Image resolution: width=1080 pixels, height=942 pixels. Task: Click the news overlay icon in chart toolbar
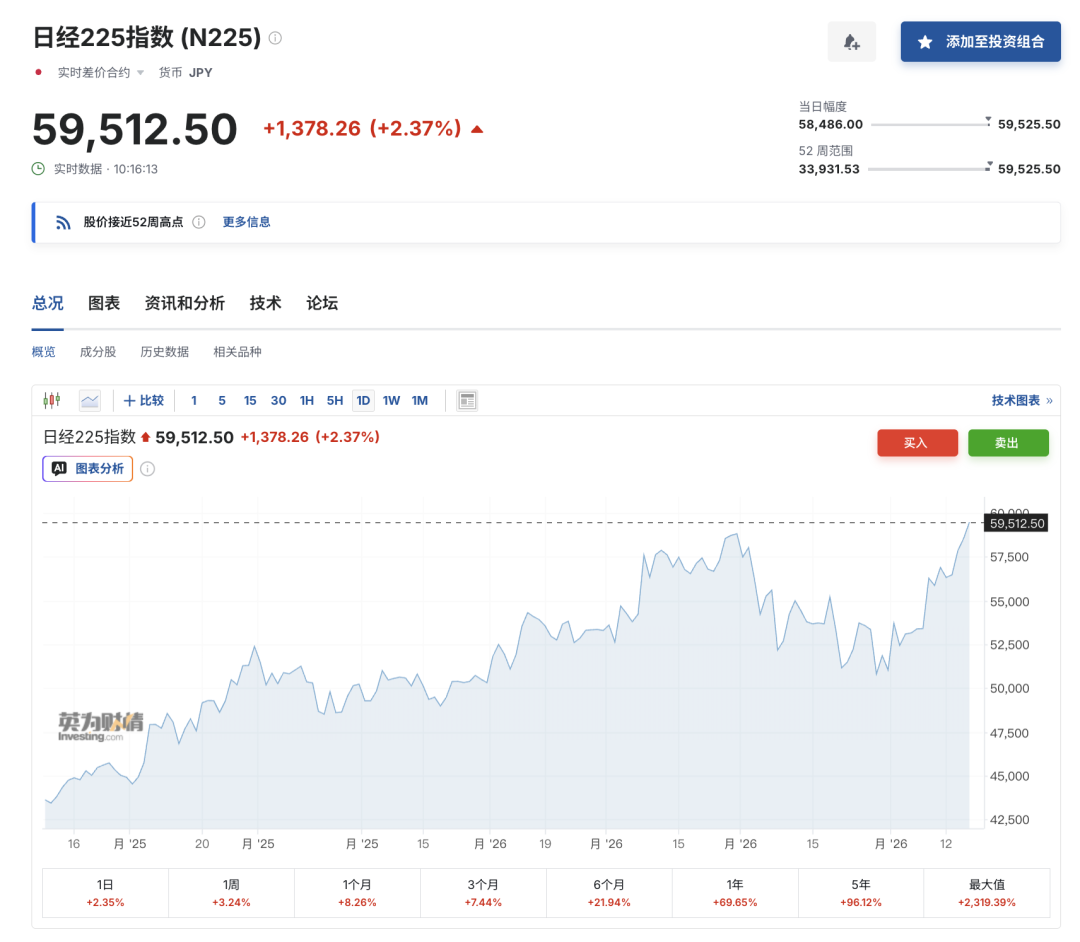(x=467, y=400)
